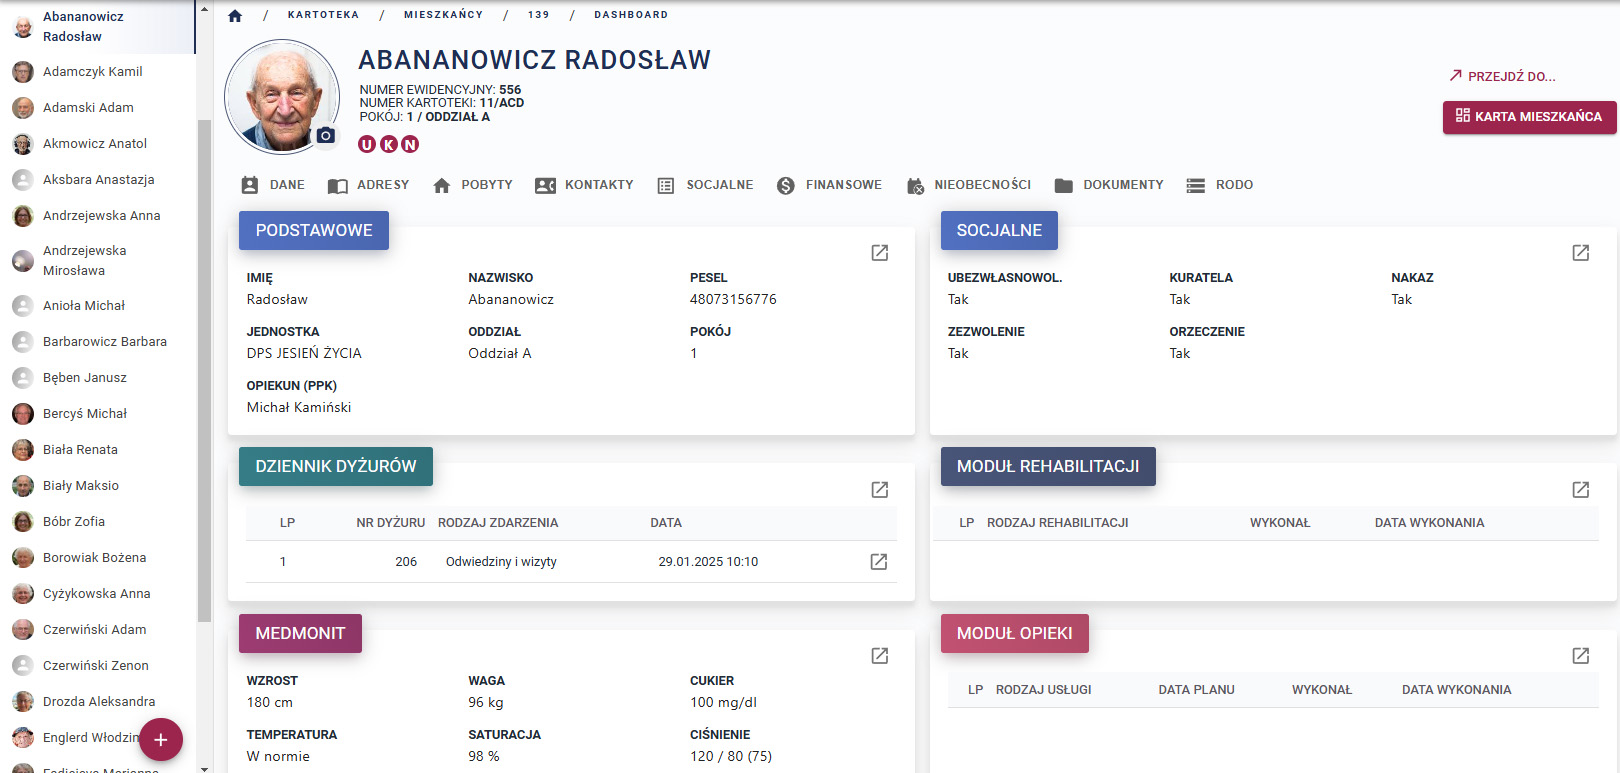Select resident Aksbara Anastazja
Viewport: 1620px width, 773px height.
[x=98, y=180]
